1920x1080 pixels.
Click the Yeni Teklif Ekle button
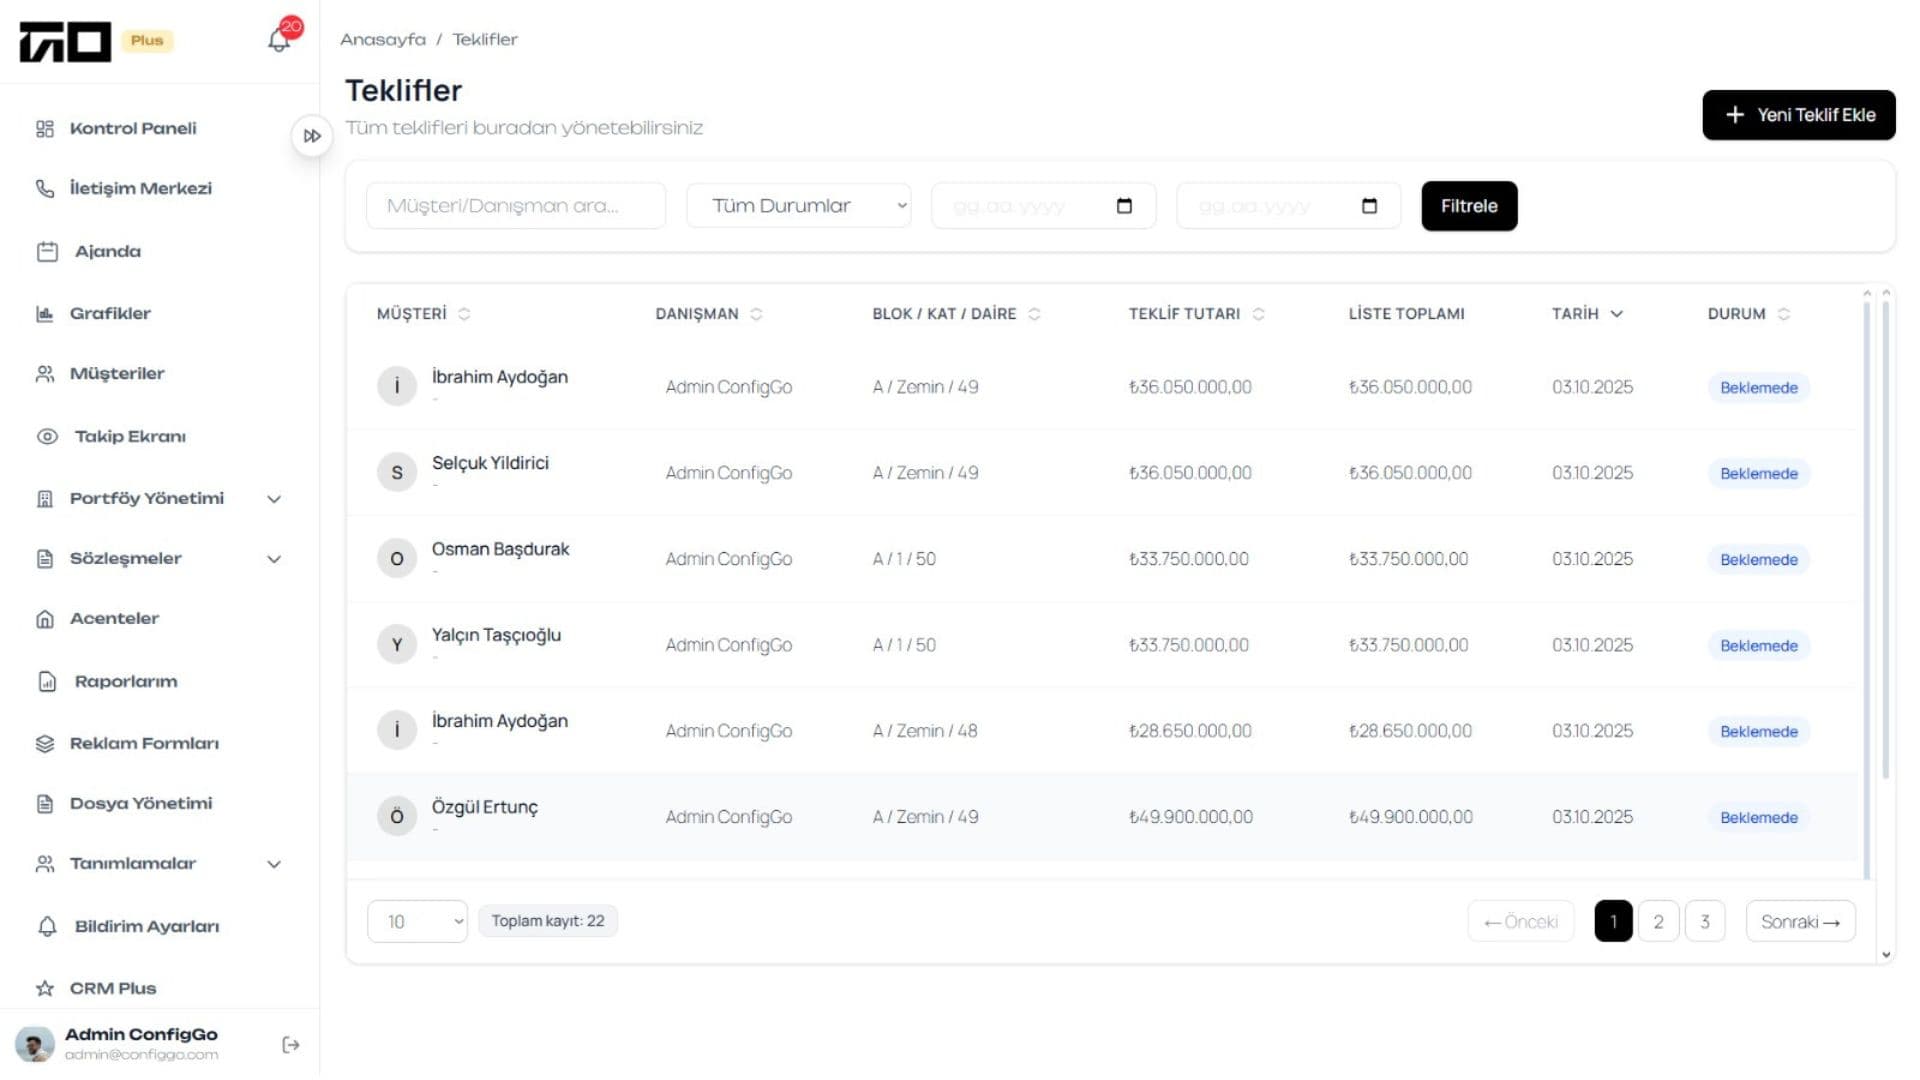pos(1798,115)
